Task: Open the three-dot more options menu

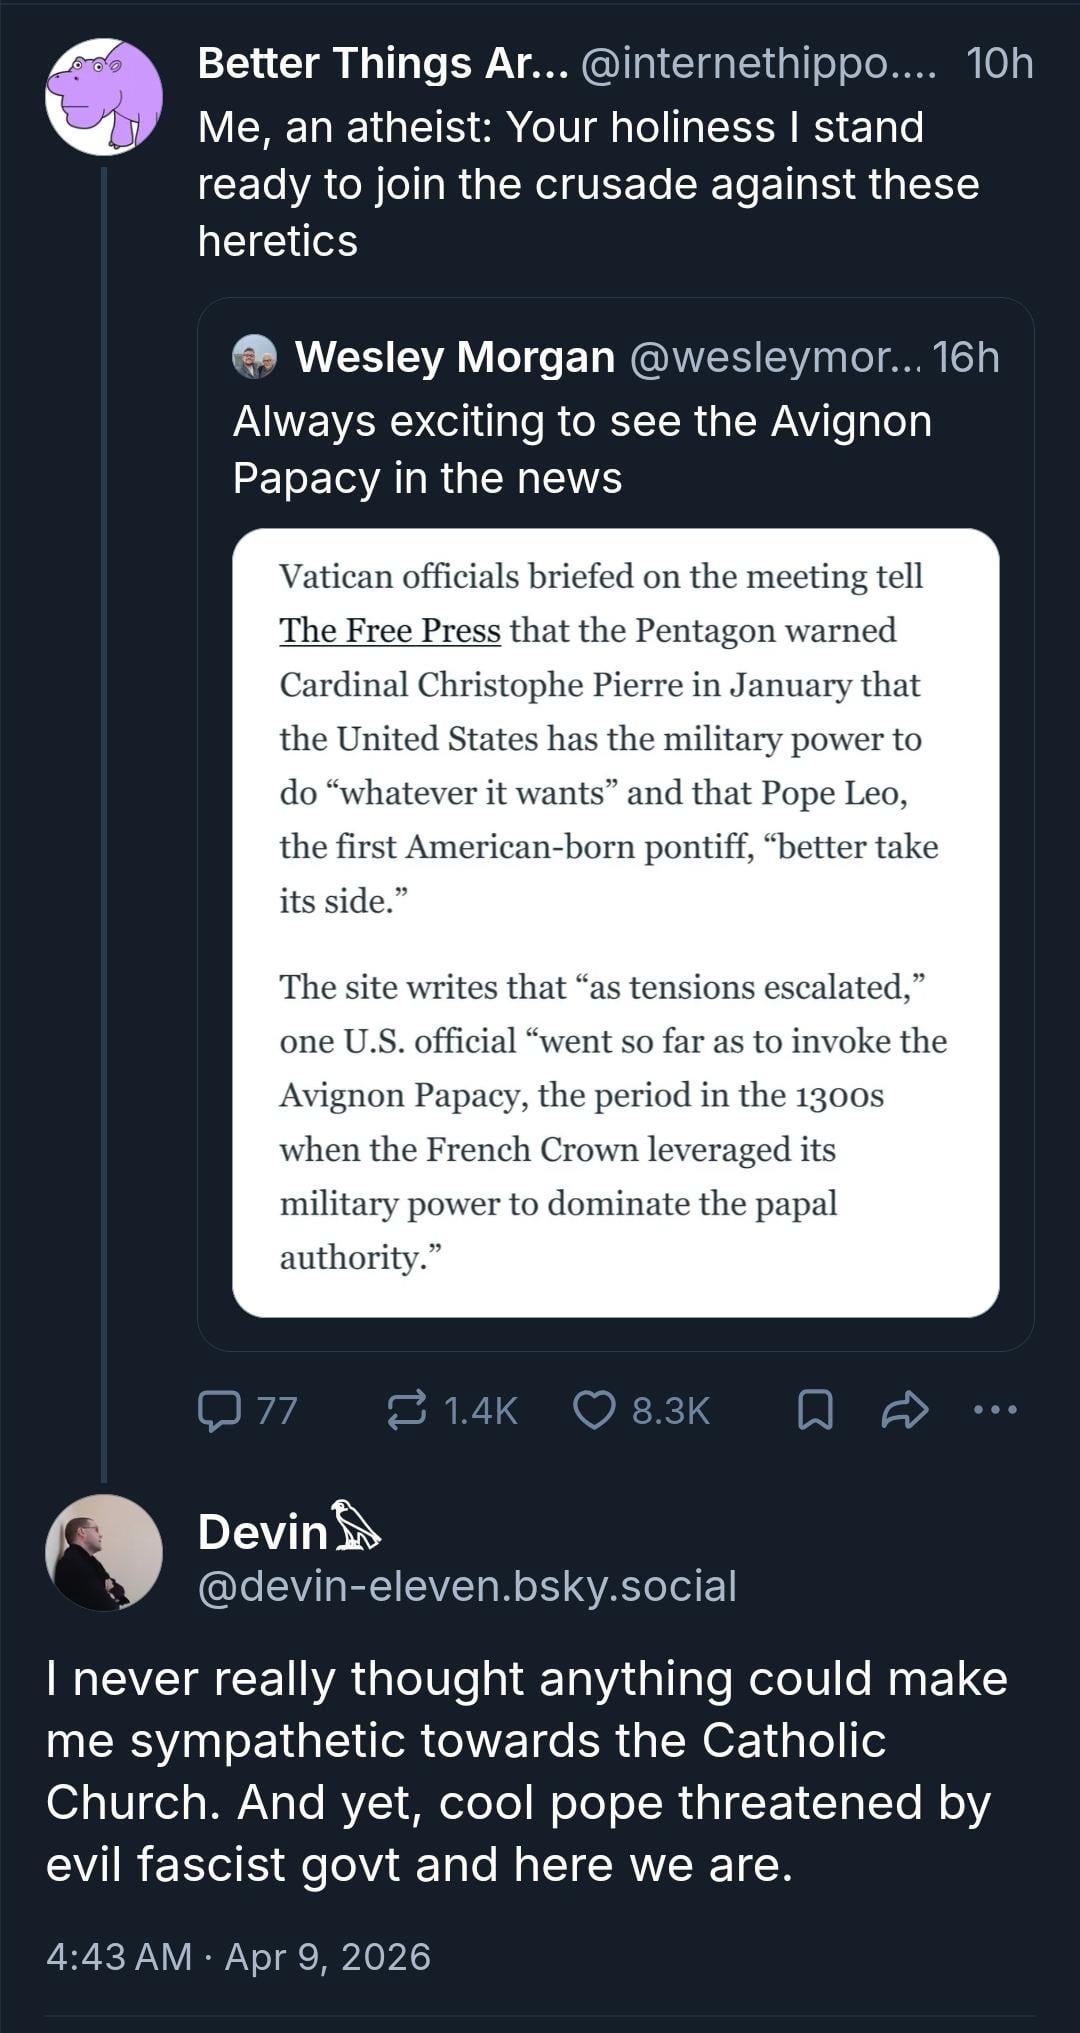Action: coord(995,1410)
